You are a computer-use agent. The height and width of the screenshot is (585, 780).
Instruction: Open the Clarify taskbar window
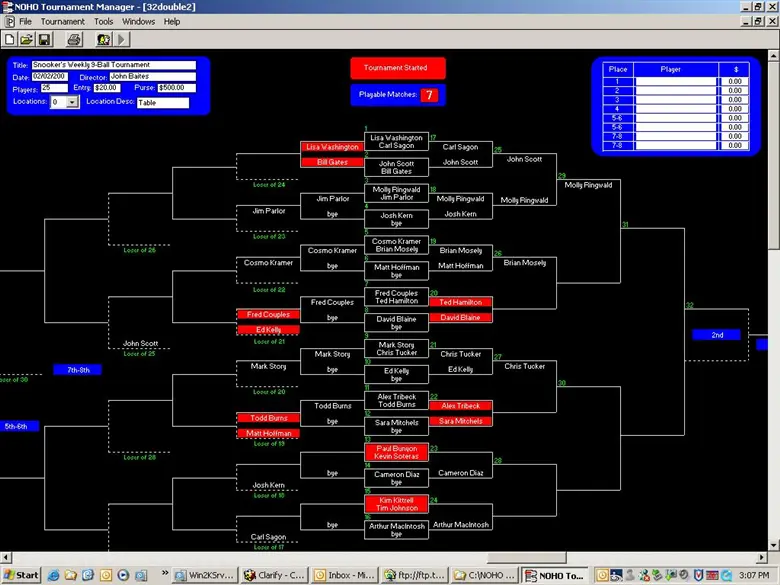pos(275,576)
